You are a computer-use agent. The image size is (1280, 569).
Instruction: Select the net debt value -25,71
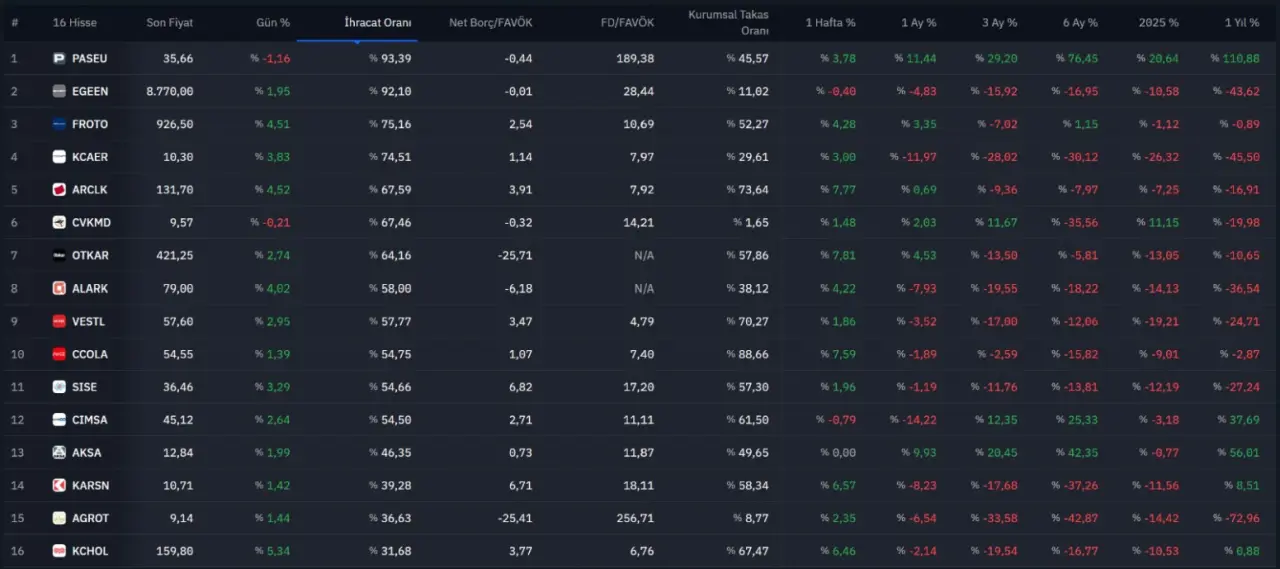click(515, 256)
